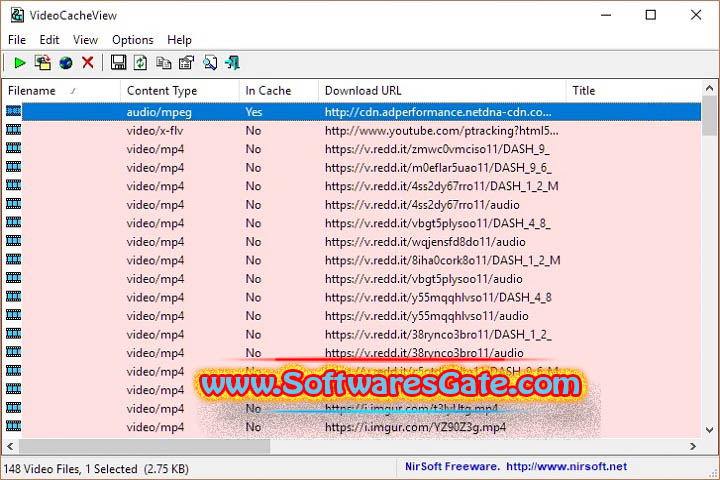Open the View menu

[x=85, y=40]
